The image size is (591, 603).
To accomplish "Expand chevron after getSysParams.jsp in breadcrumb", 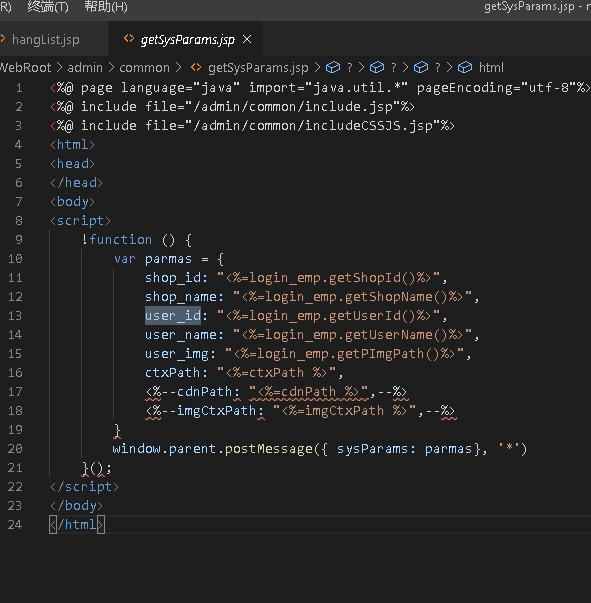I will tap(318, 68).
